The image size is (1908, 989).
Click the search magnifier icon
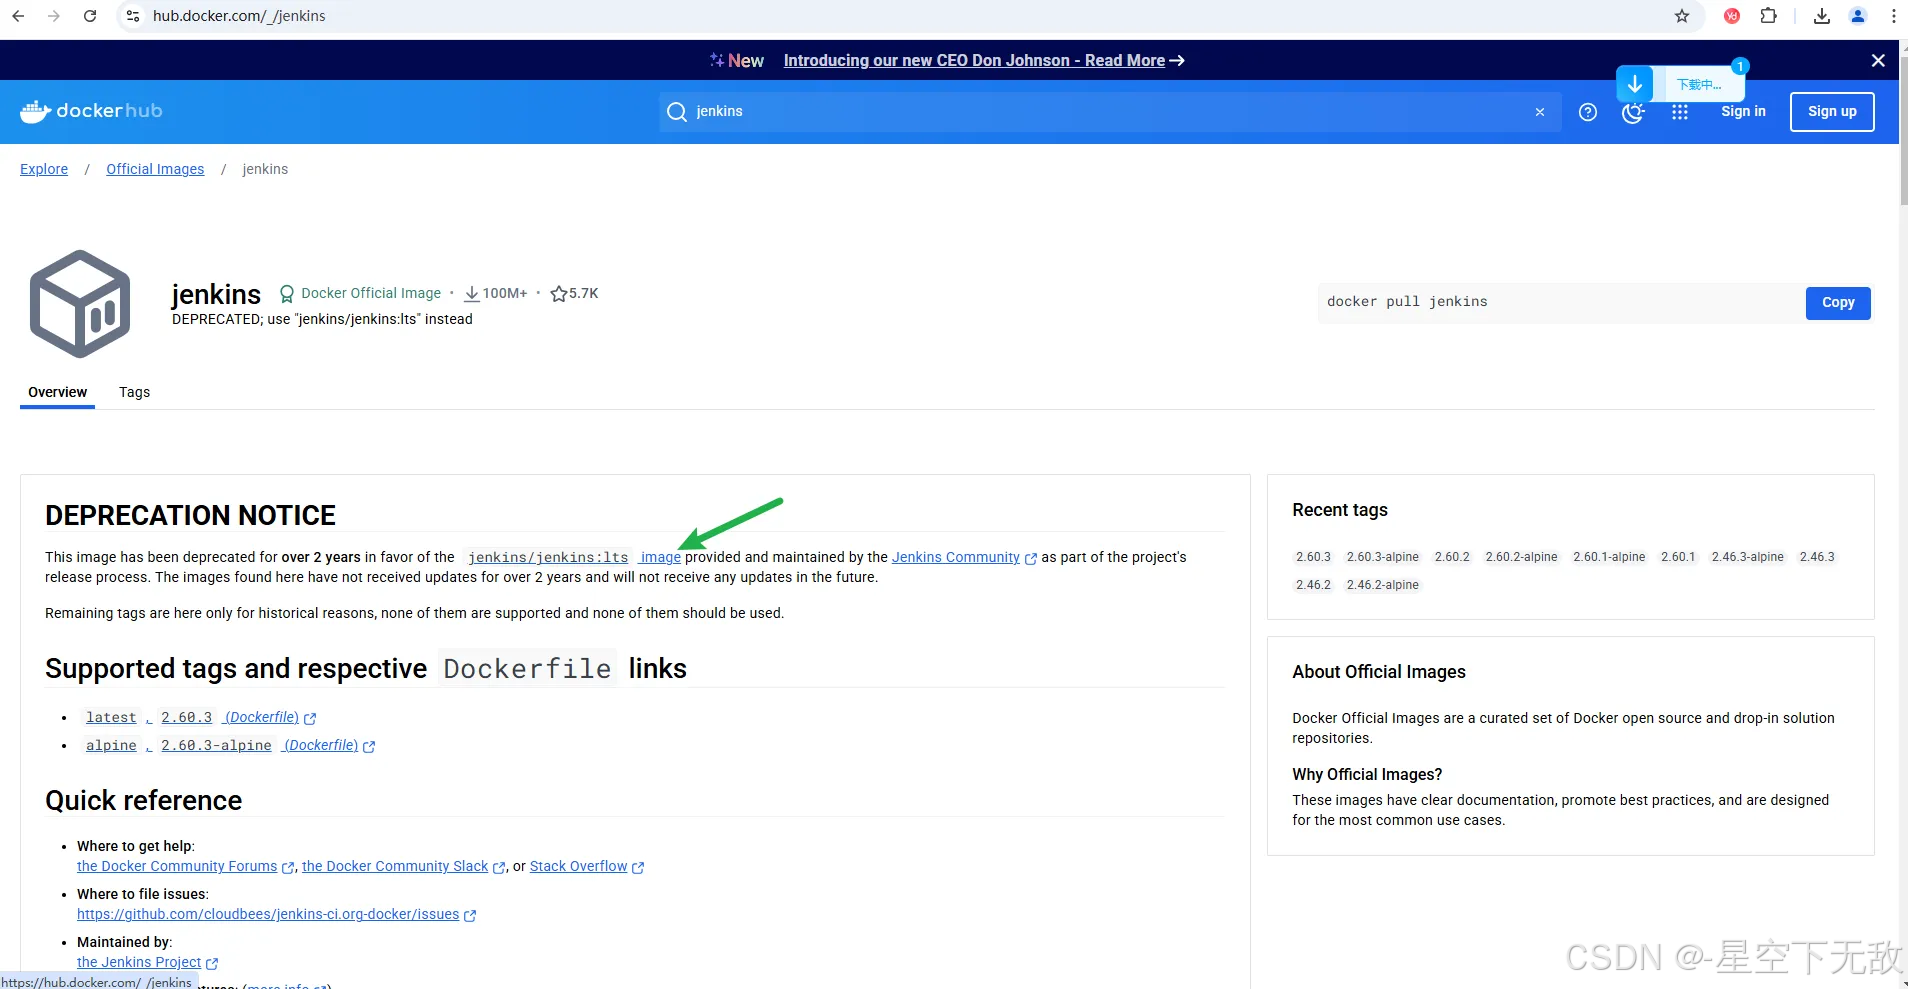click(677, 112)
